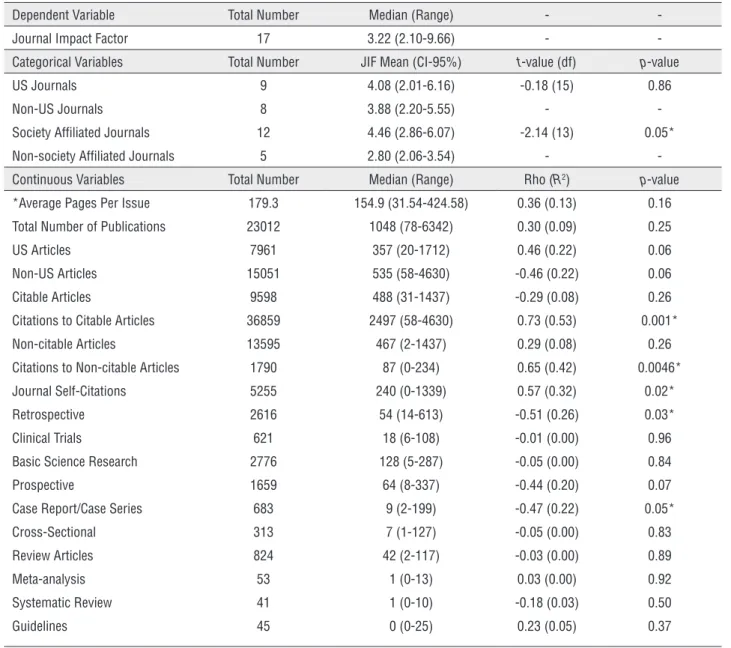Click the median '9 (2-199)'

coord(411,509)
